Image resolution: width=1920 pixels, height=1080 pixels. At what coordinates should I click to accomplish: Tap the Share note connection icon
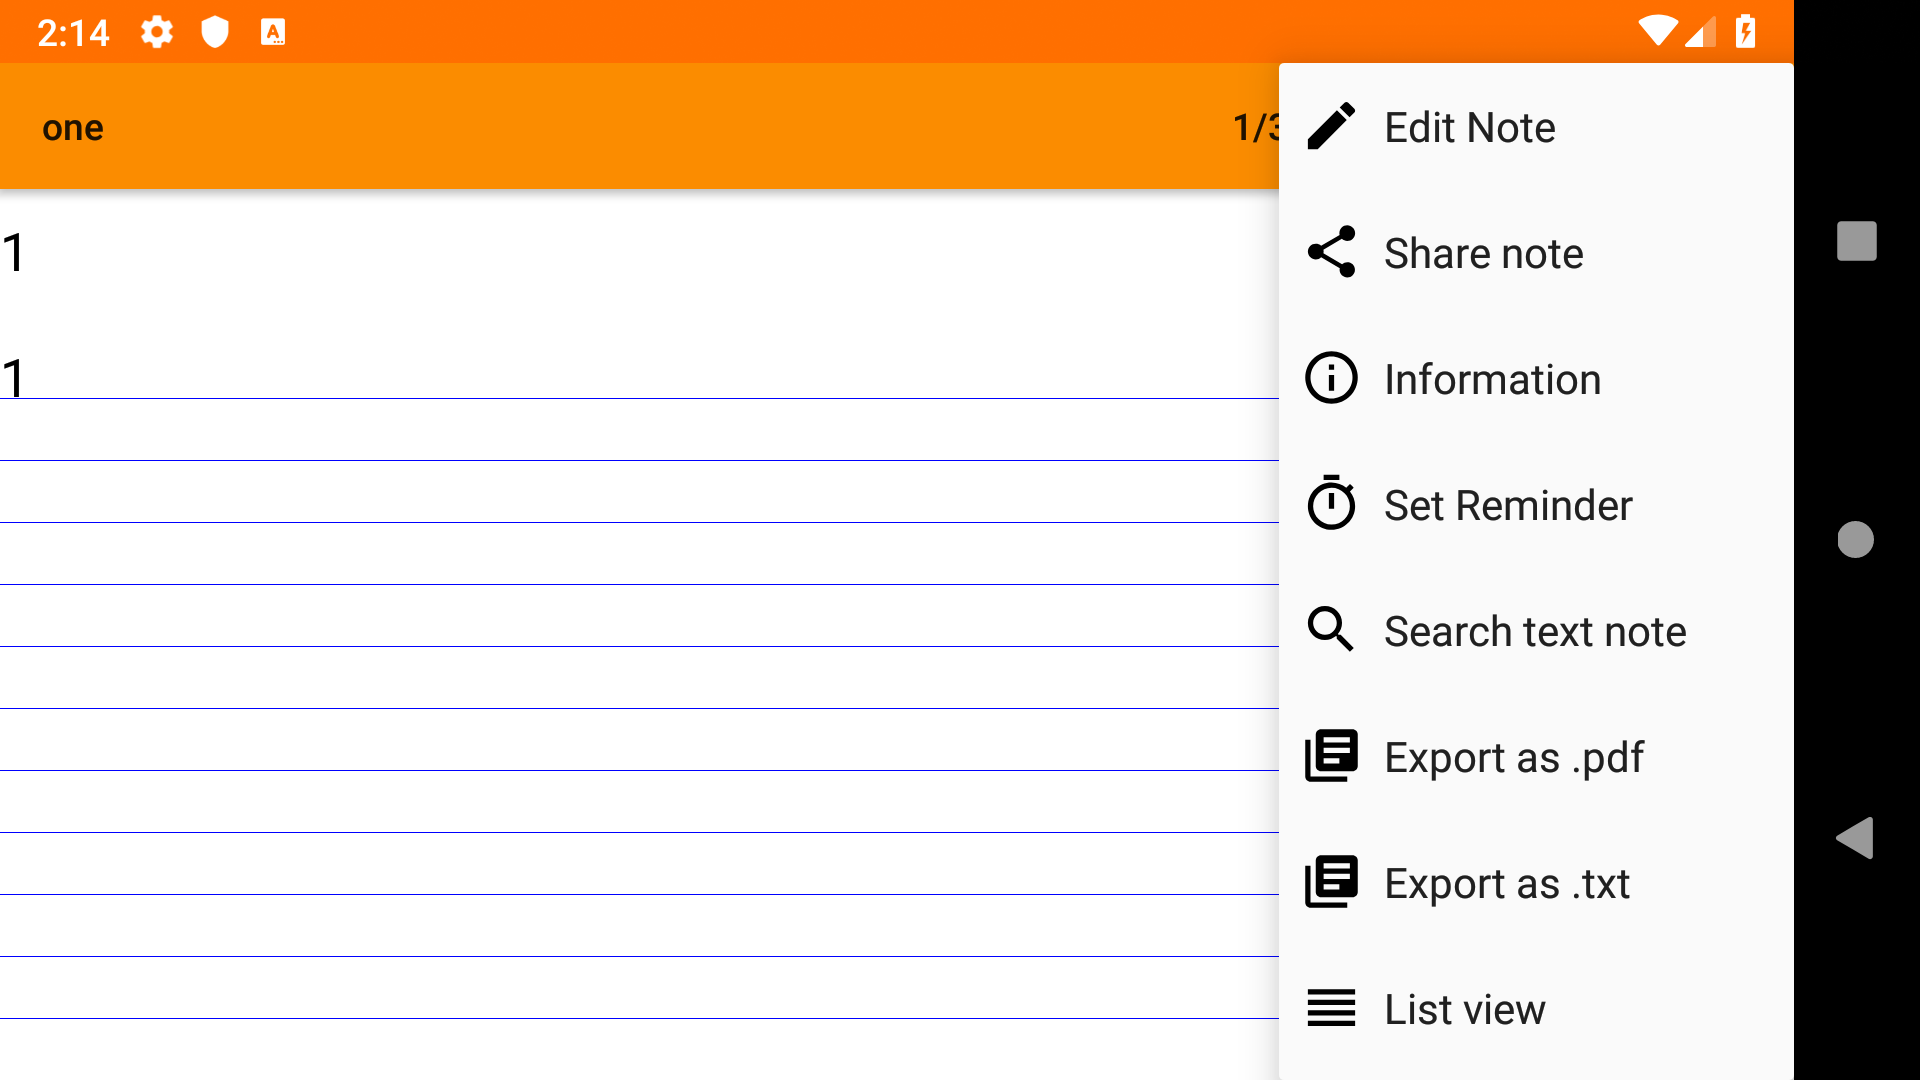(x=1331, y=253)
